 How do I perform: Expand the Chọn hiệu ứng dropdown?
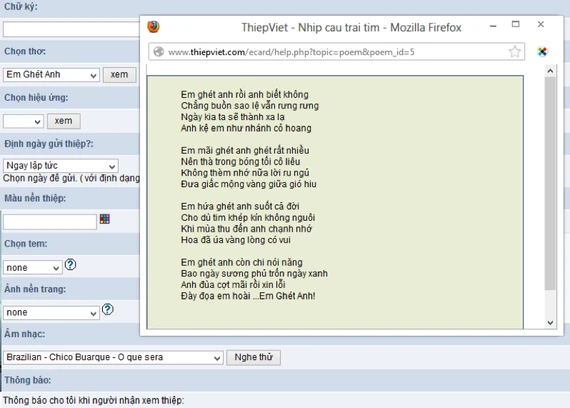point(23,121)
